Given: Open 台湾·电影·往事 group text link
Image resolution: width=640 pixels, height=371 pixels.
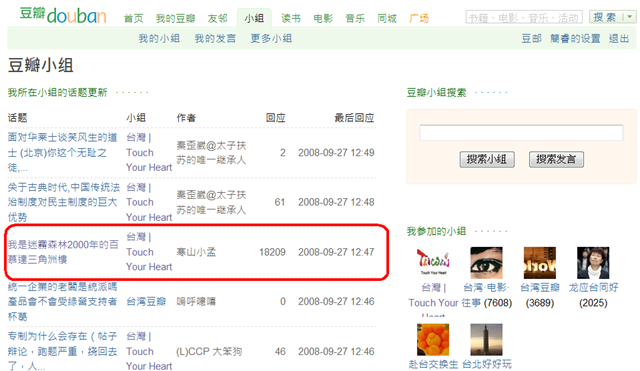Looking at the screenshot, I should 486,295.
